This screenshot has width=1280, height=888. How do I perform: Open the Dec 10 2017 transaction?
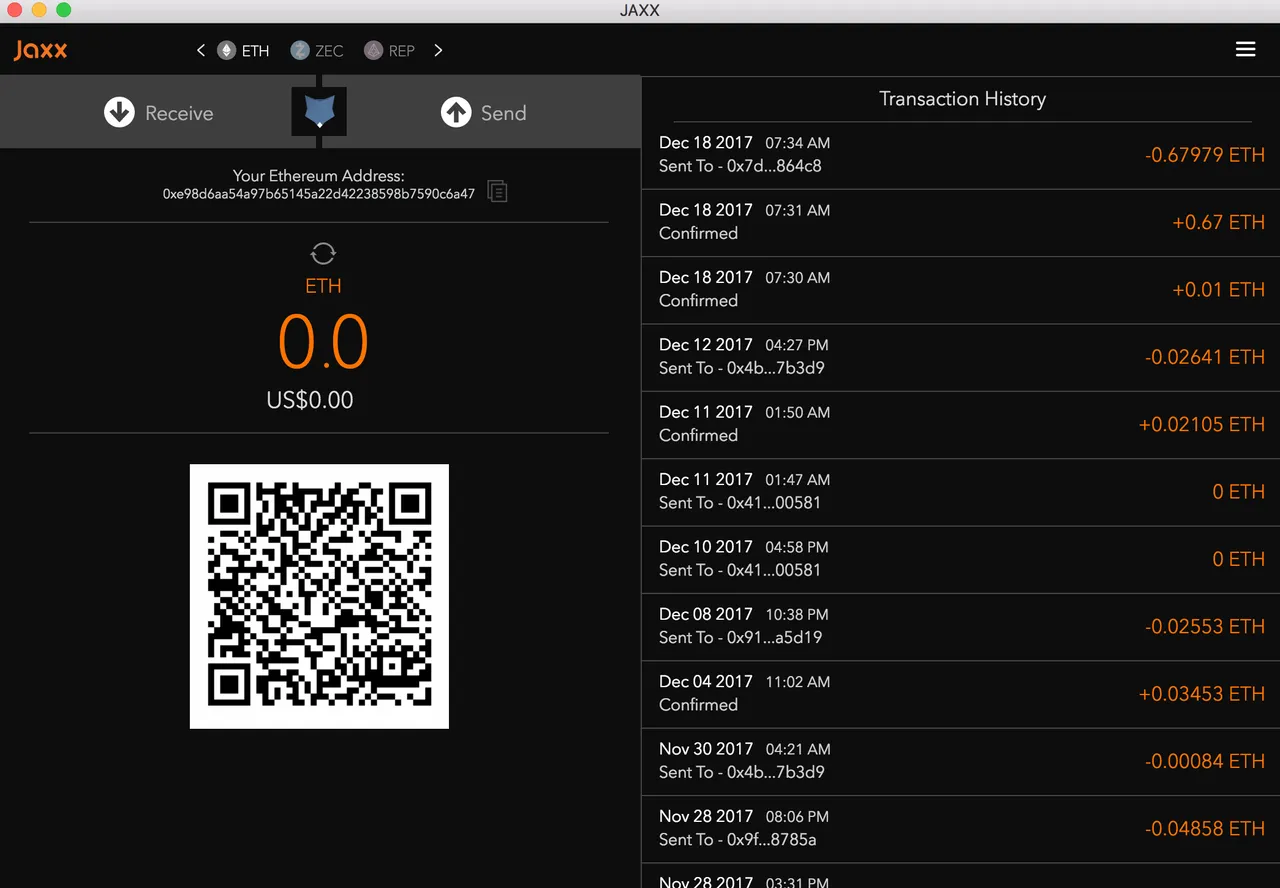click(x=961, y=559)
